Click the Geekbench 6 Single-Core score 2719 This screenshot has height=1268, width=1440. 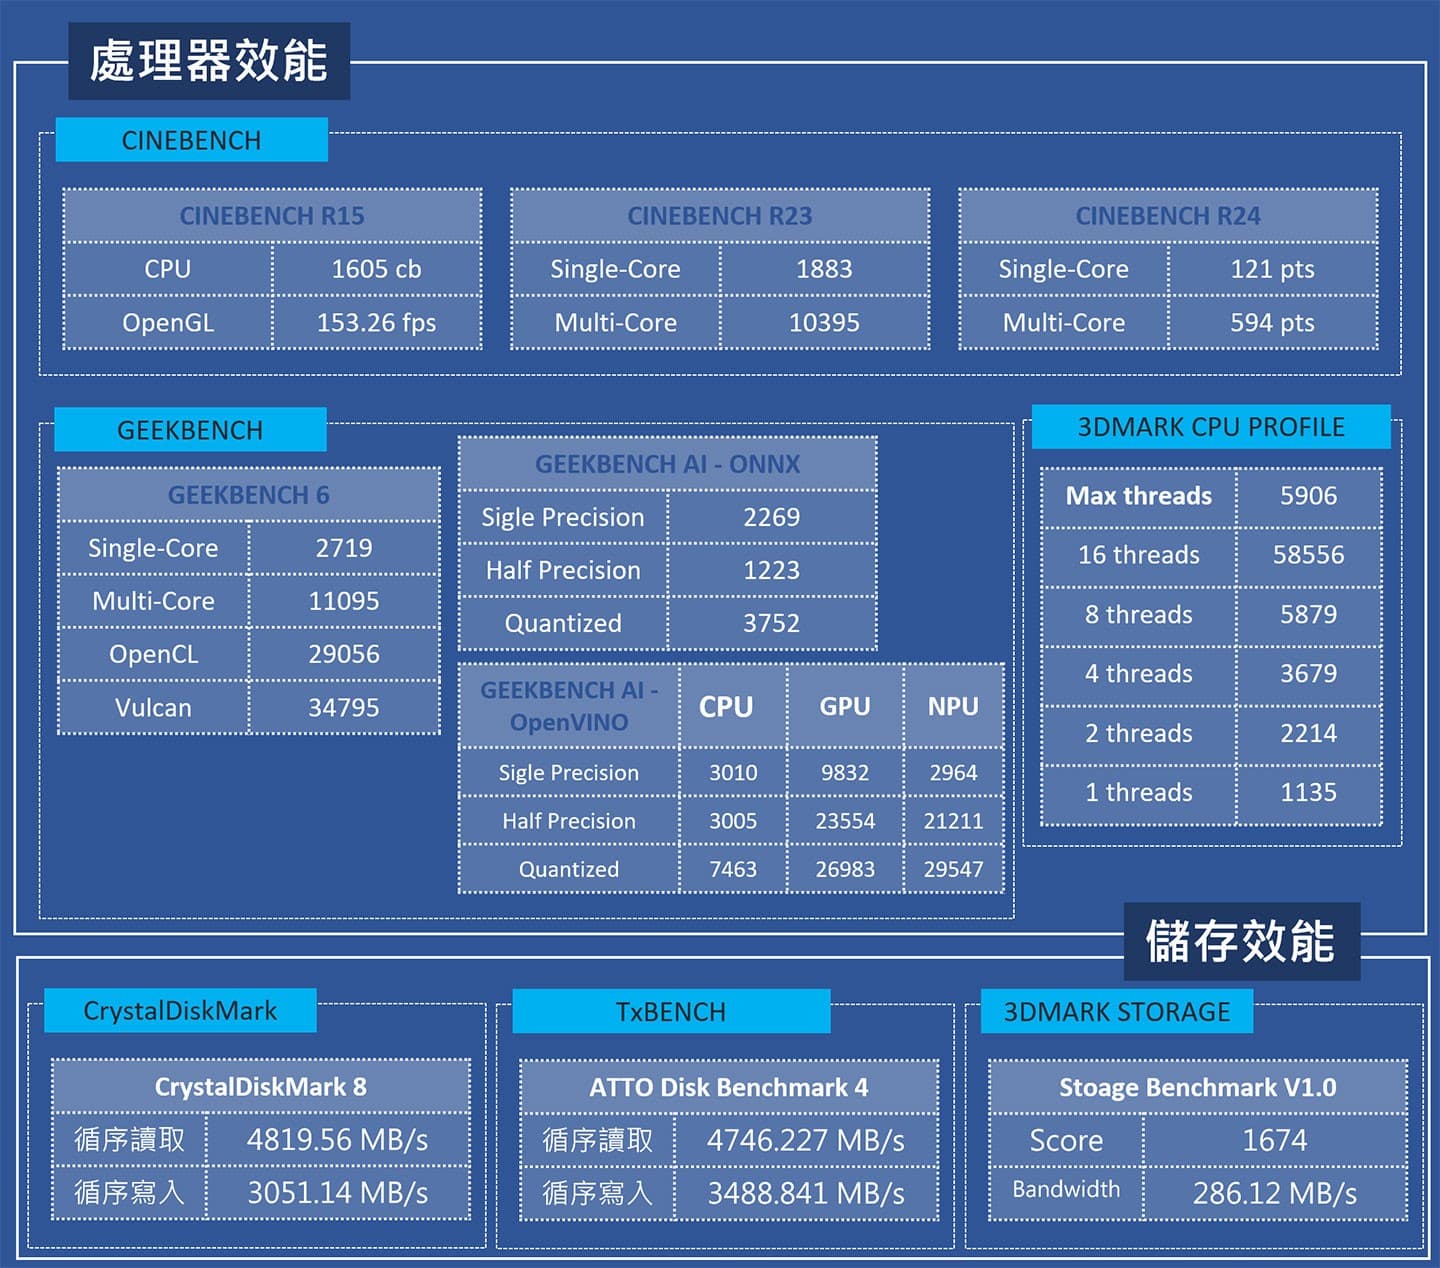pyautogui.click(x=343, y=548)
